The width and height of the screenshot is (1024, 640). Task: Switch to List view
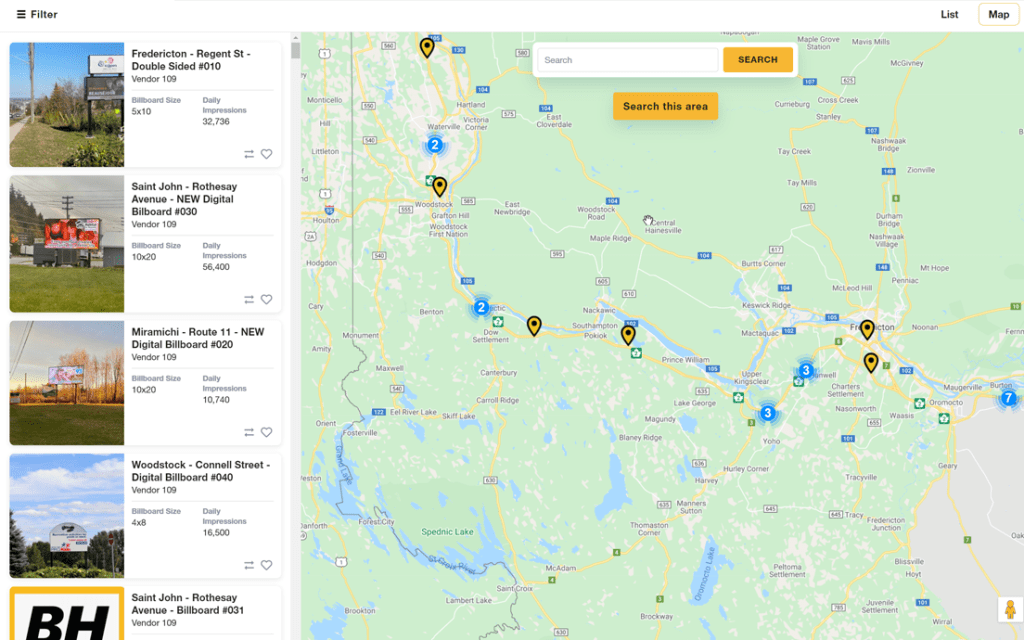click(949, 14)
